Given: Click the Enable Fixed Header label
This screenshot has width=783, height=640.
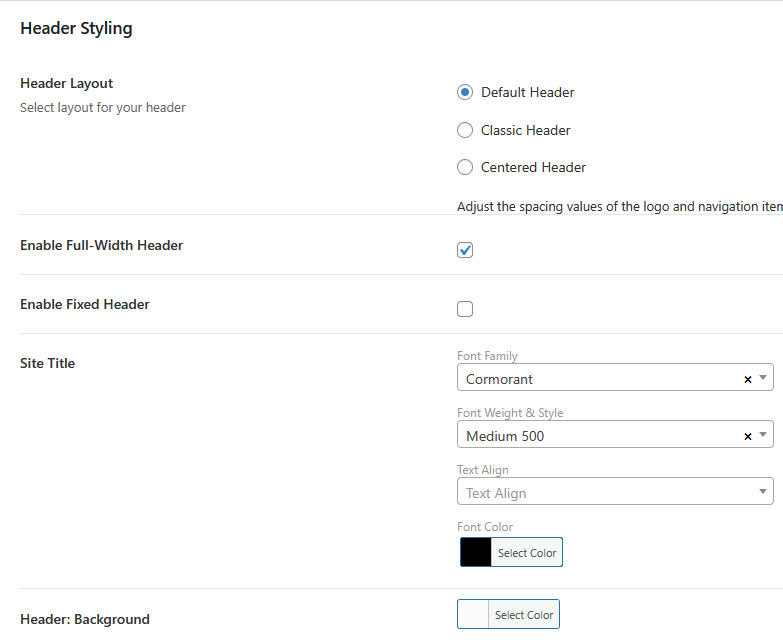Looking at the screenshot, I should (x=85, y=304).
